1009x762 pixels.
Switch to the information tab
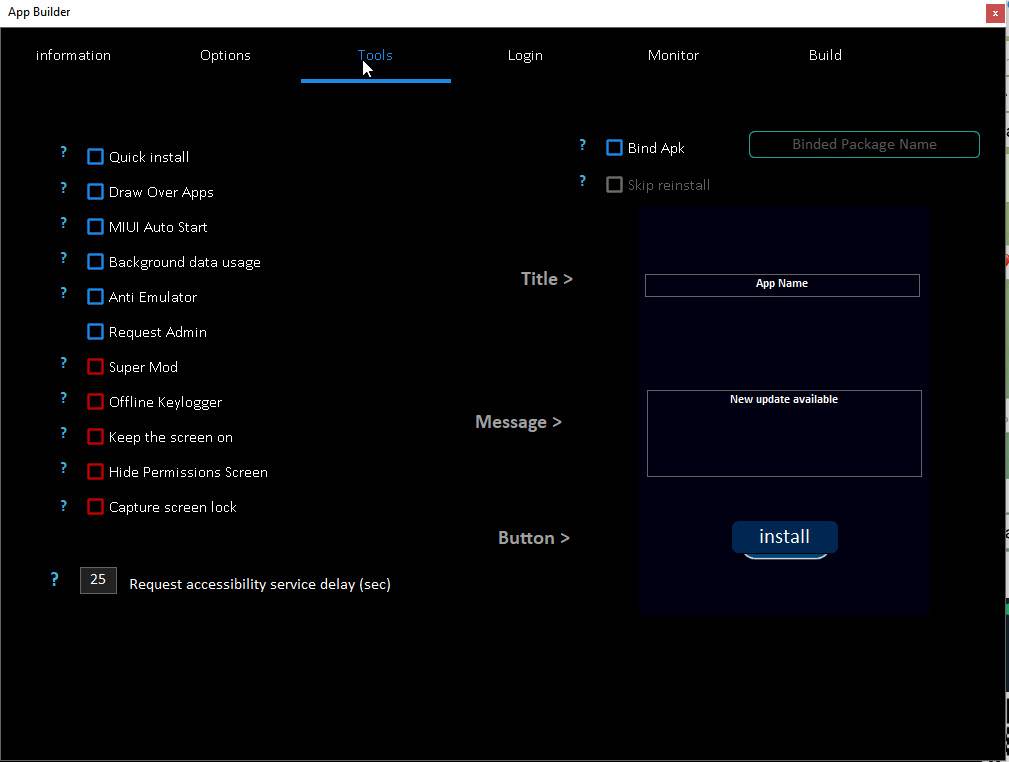tap(73, 55)
